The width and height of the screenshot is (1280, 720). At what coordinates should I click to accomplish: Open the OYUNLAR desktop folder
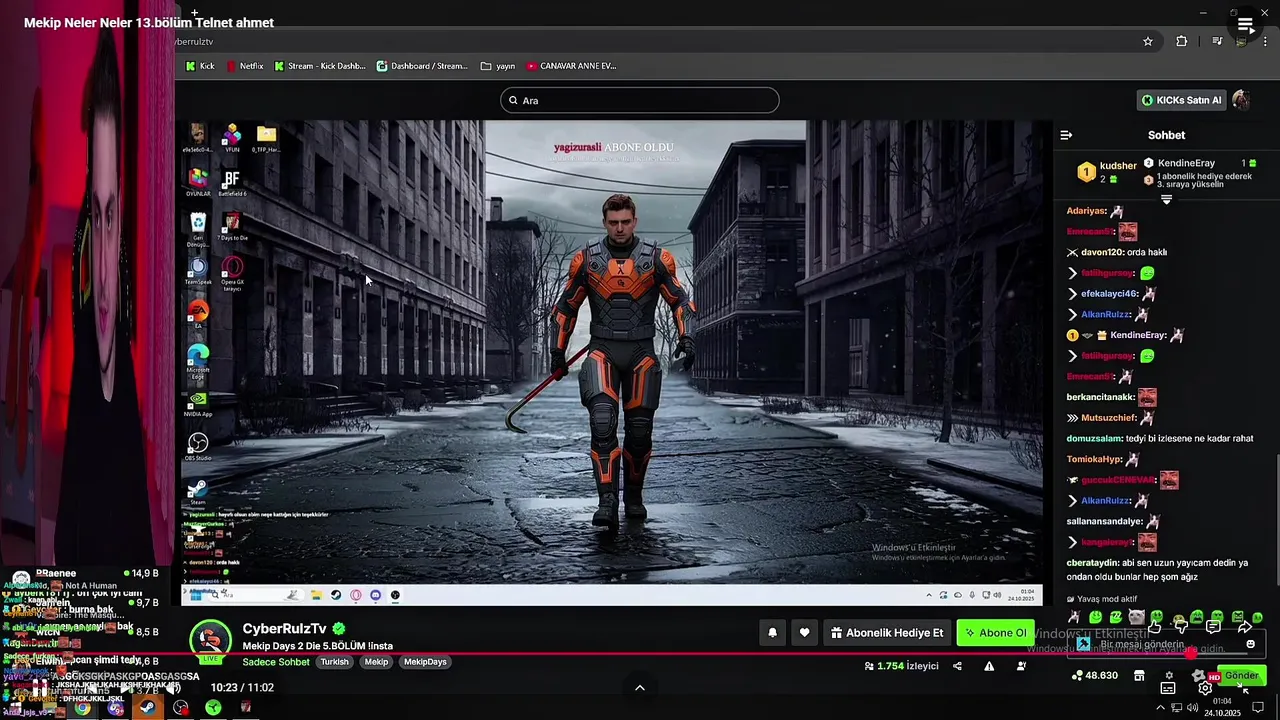[x=198, y=181]
